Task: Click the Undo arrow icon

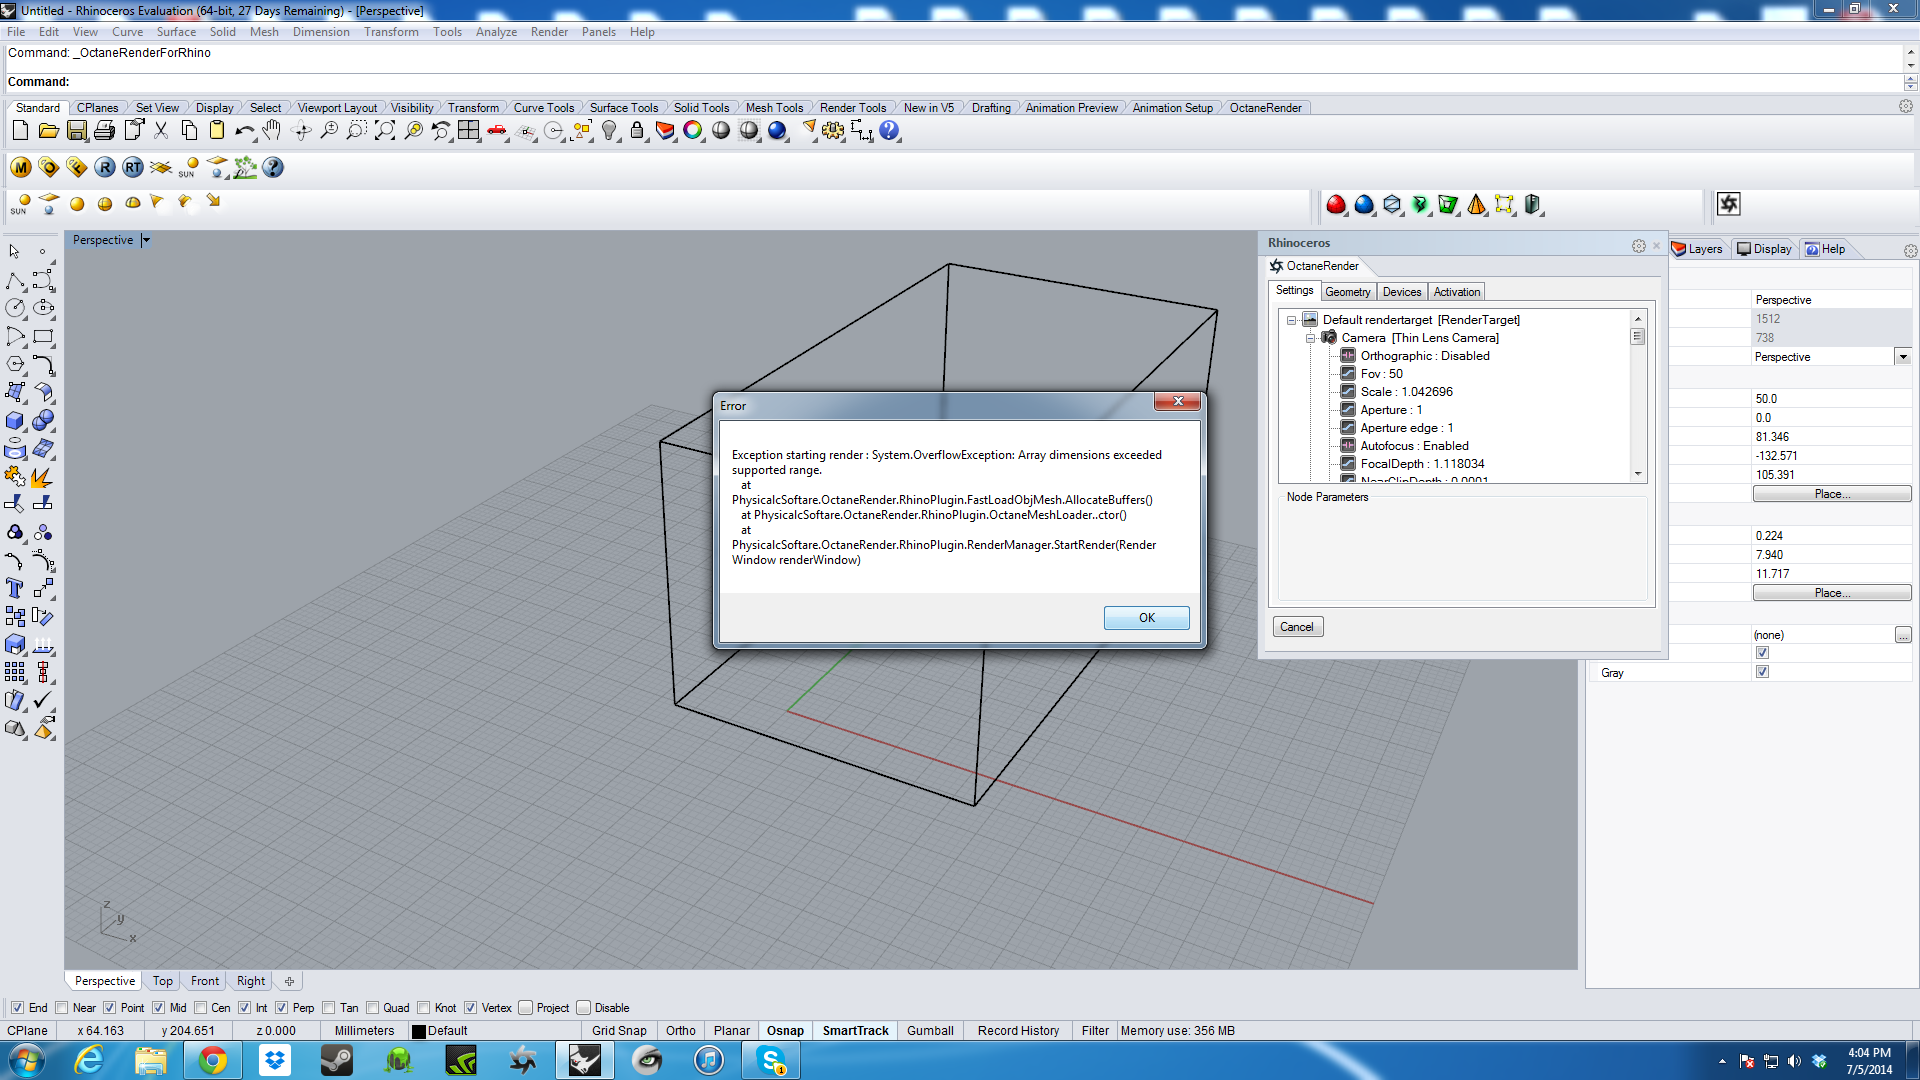Action: point(244,131)
